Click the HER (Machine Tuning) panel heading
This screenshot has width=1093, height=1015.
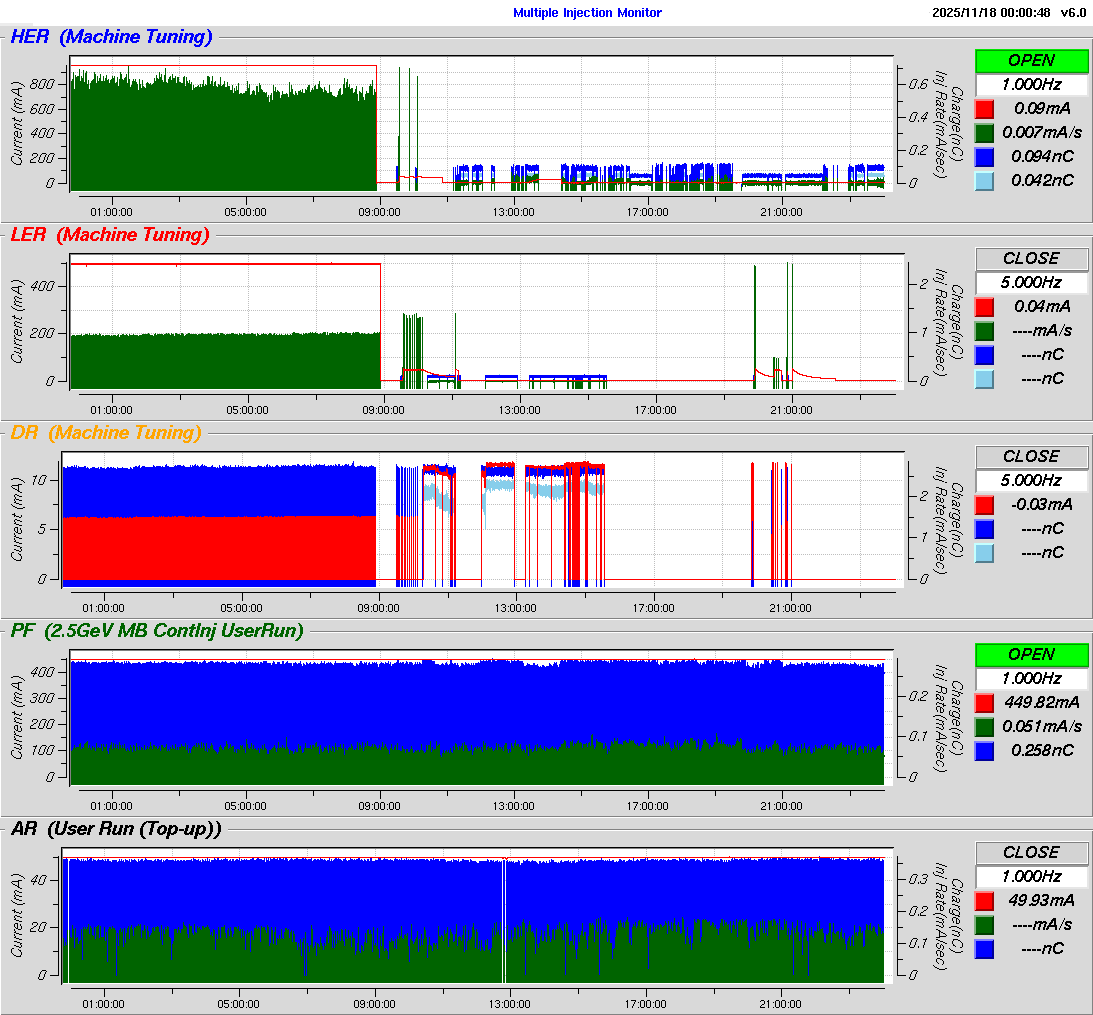click(x=111, y=37)
